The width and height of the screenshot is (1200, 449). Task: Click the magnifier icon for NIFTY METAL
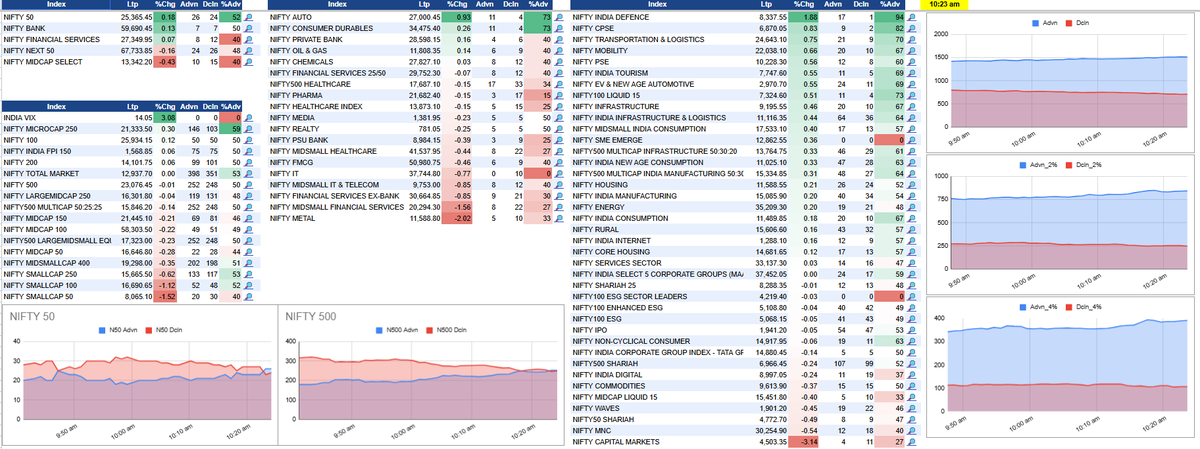[560, 217]
